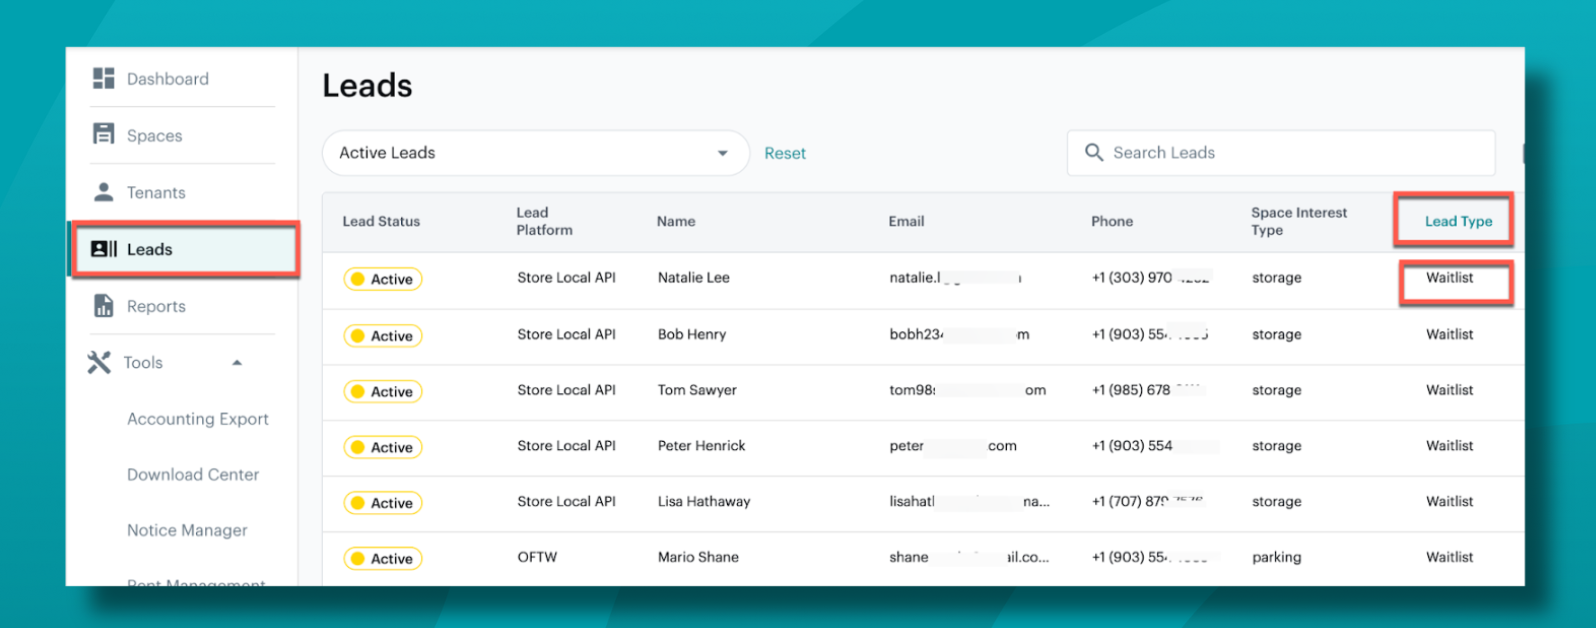This screenshot has height=628, width=1596.
Task: Click the Leads page heading
Action: coord(367,86)
